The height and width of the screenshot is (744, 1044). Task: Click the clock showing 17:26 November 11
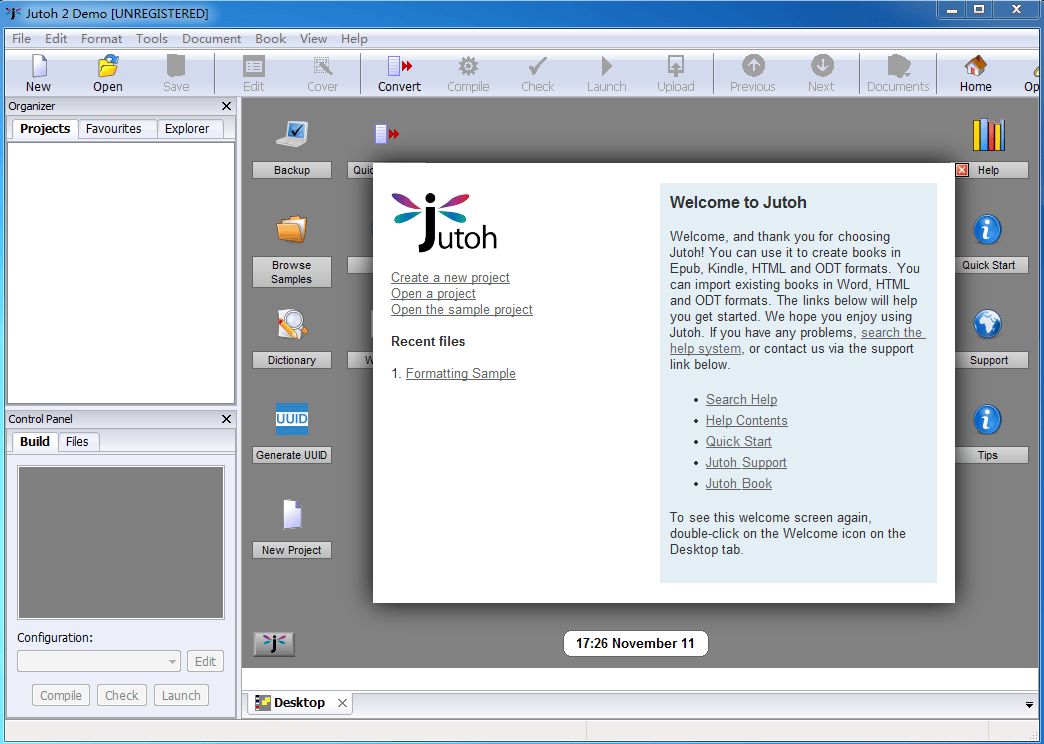tap(635, 643)
